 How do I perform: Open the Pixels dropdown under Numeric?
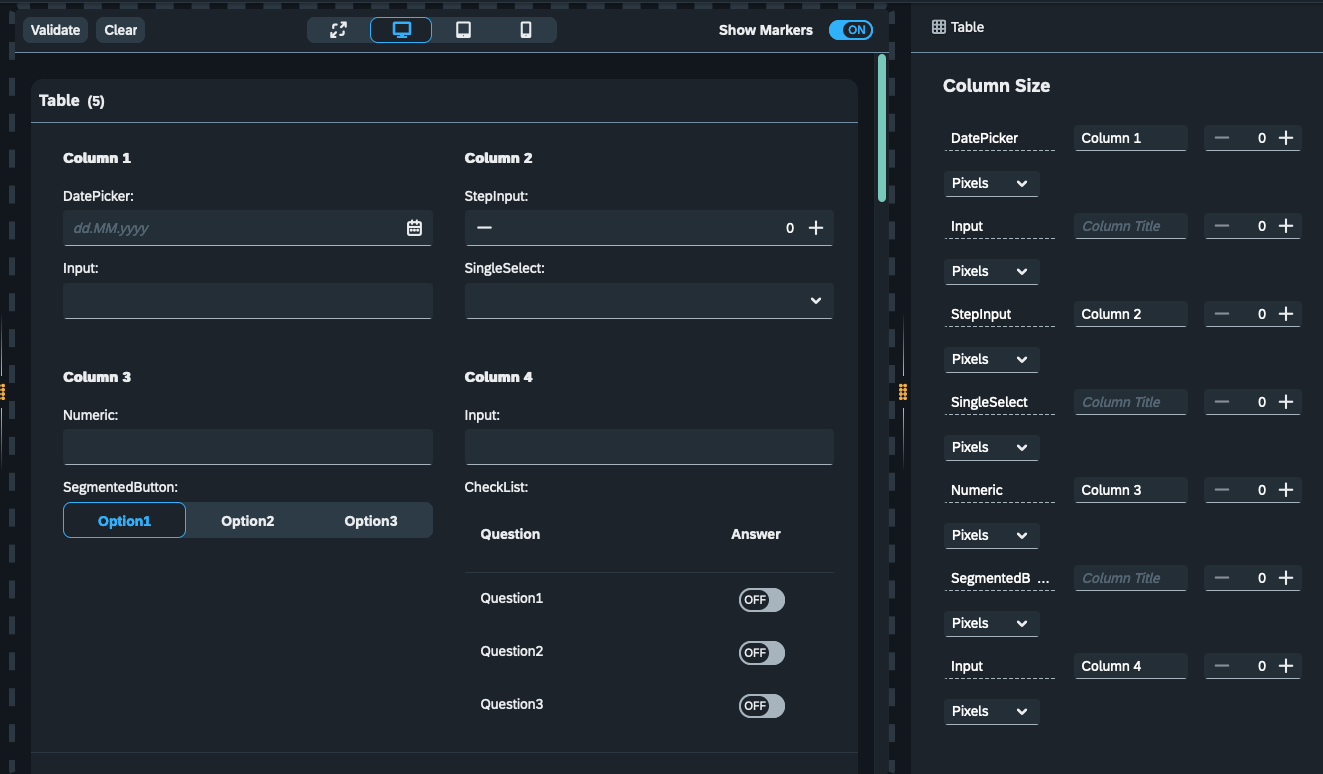[x=991, y=535]
